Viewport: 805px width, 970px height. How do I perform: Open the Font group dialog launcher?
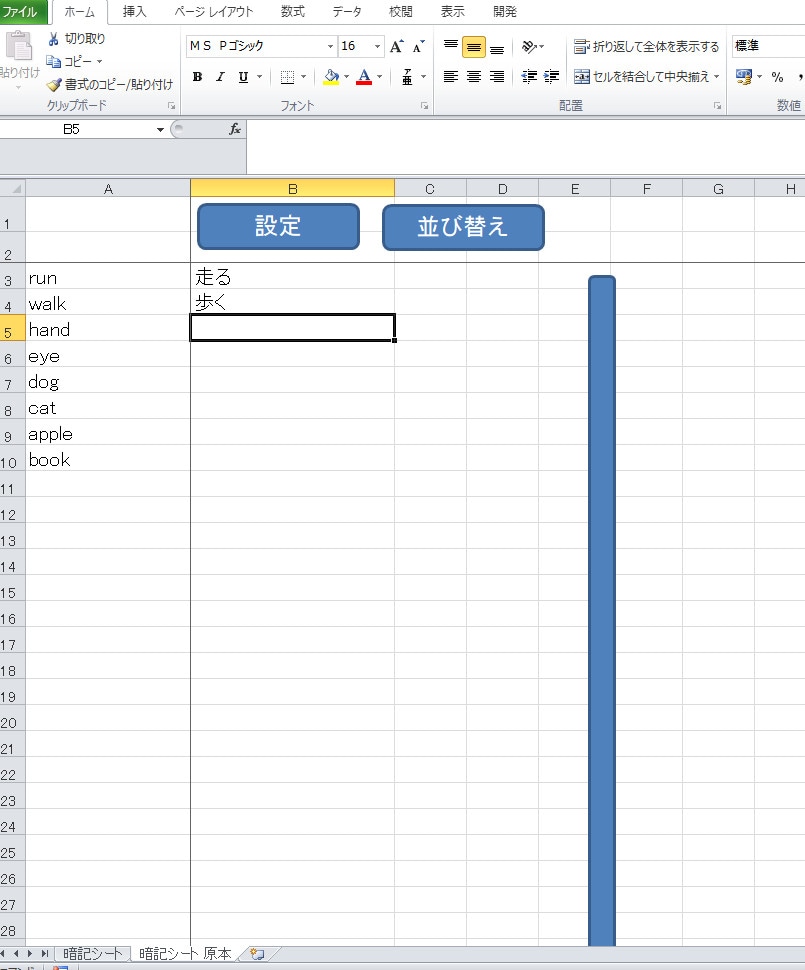[x=424, y=106]
